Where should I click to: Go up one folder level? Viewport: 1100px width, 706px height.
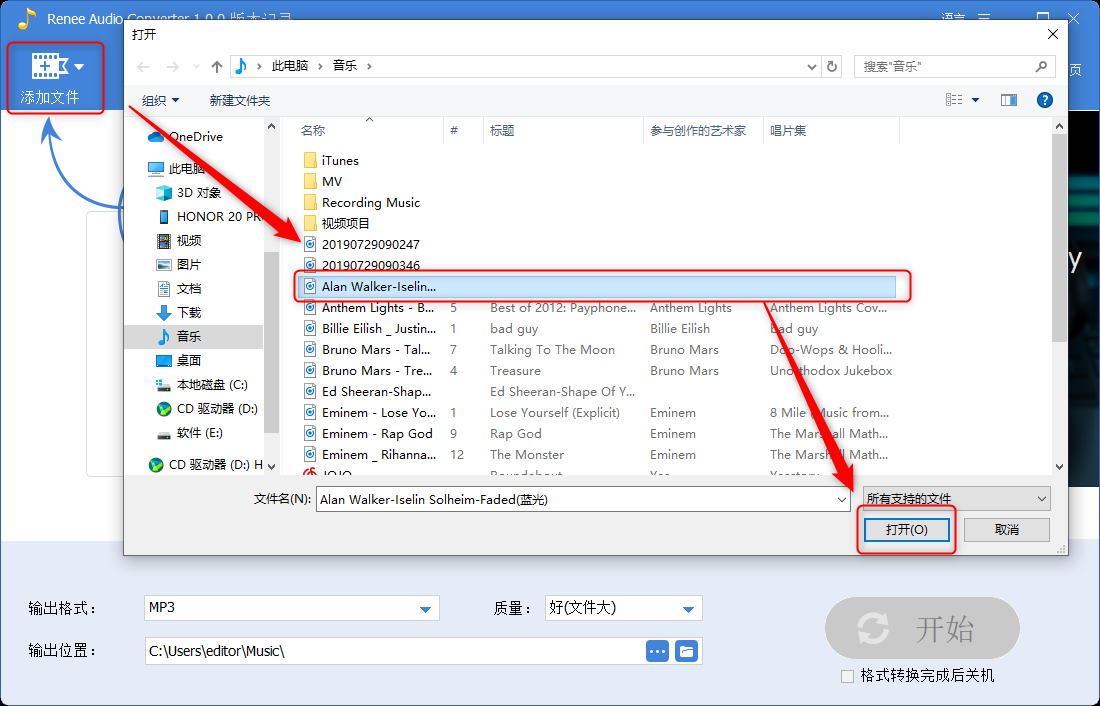[217, 67]
